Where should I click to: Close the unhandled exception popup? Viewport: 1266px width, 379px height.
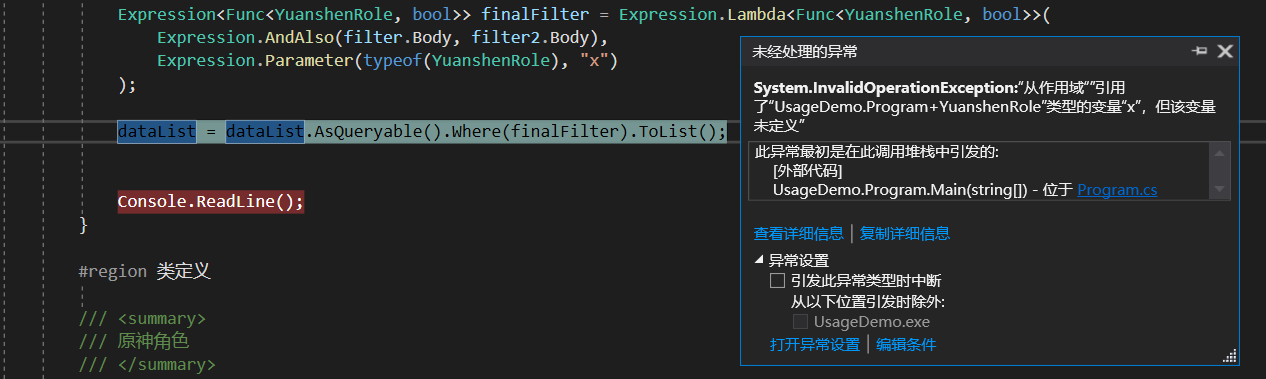[x=1224, y=51]
